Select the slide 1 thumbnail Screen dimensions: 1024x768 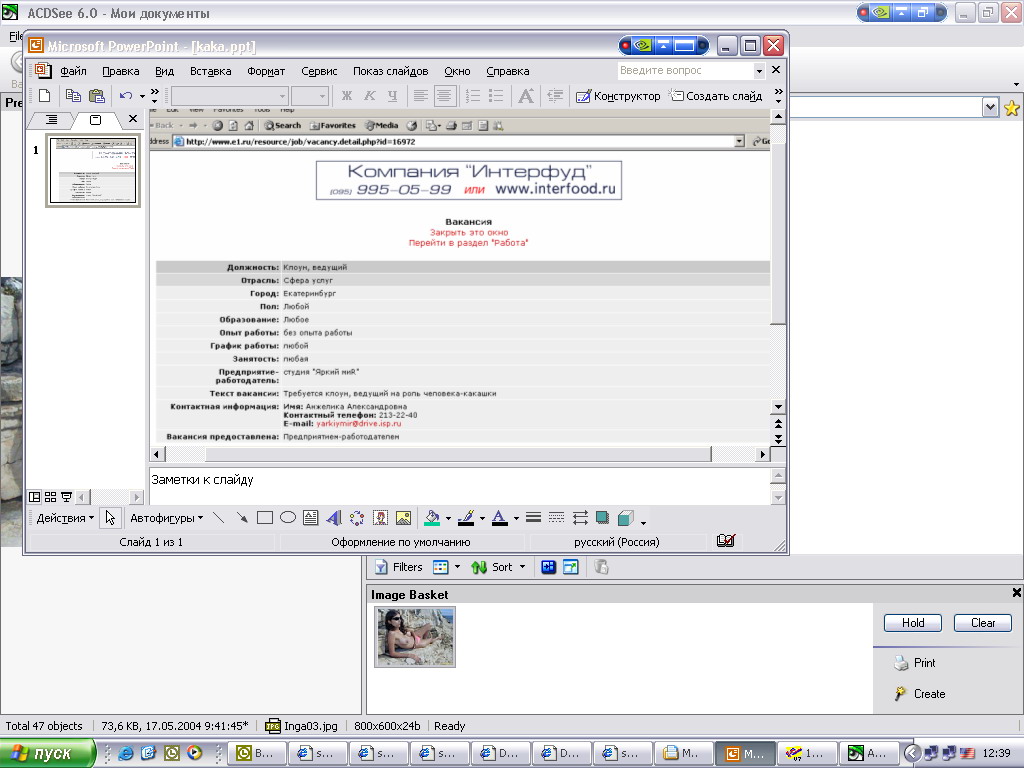pos(94,171)
